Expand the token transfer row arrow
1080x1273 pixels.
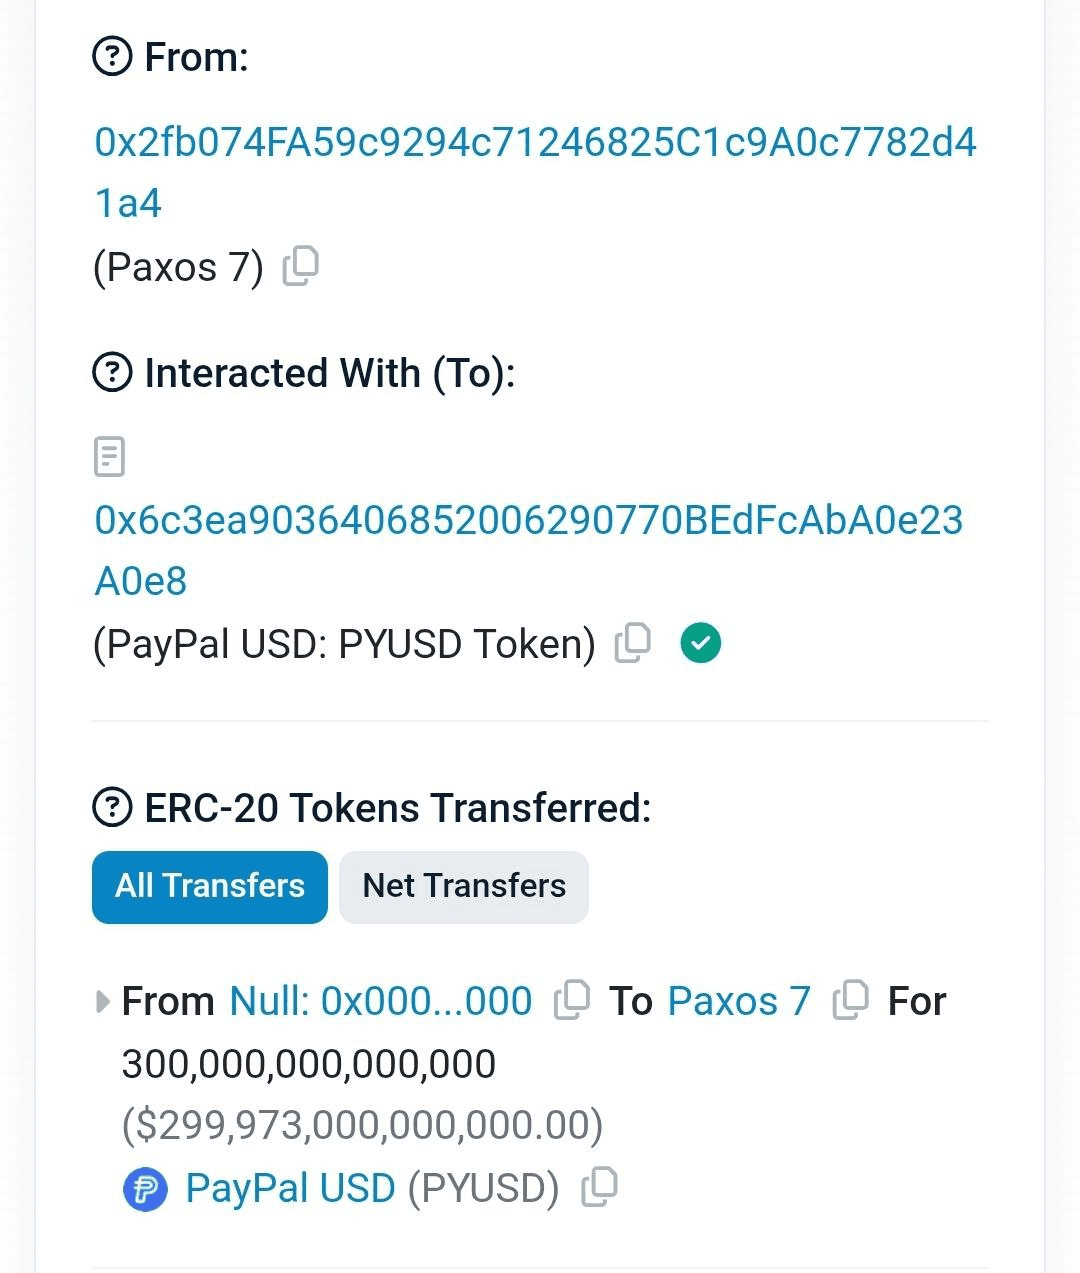pyautogui.click(x=102, y=1001)
